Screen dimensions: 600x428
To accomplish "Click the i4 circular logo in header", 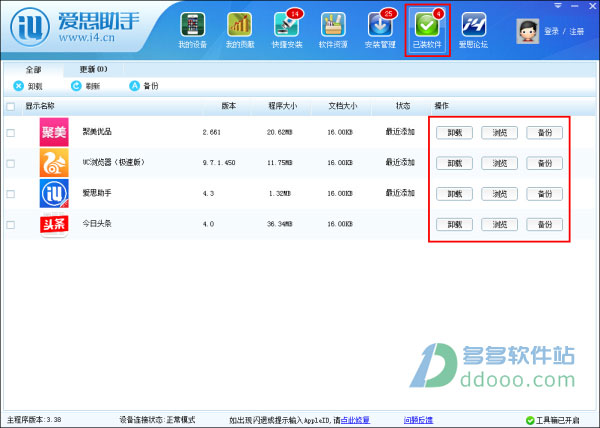I will tap(30, 27).
